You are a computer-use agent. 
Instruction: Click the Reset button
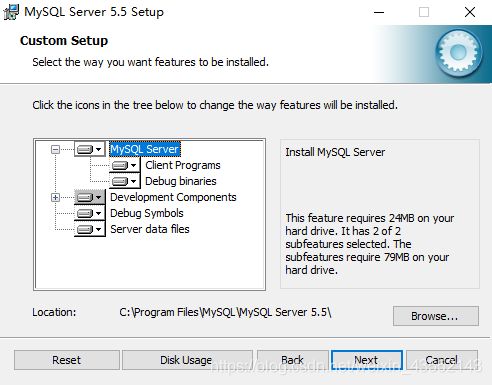67,360
